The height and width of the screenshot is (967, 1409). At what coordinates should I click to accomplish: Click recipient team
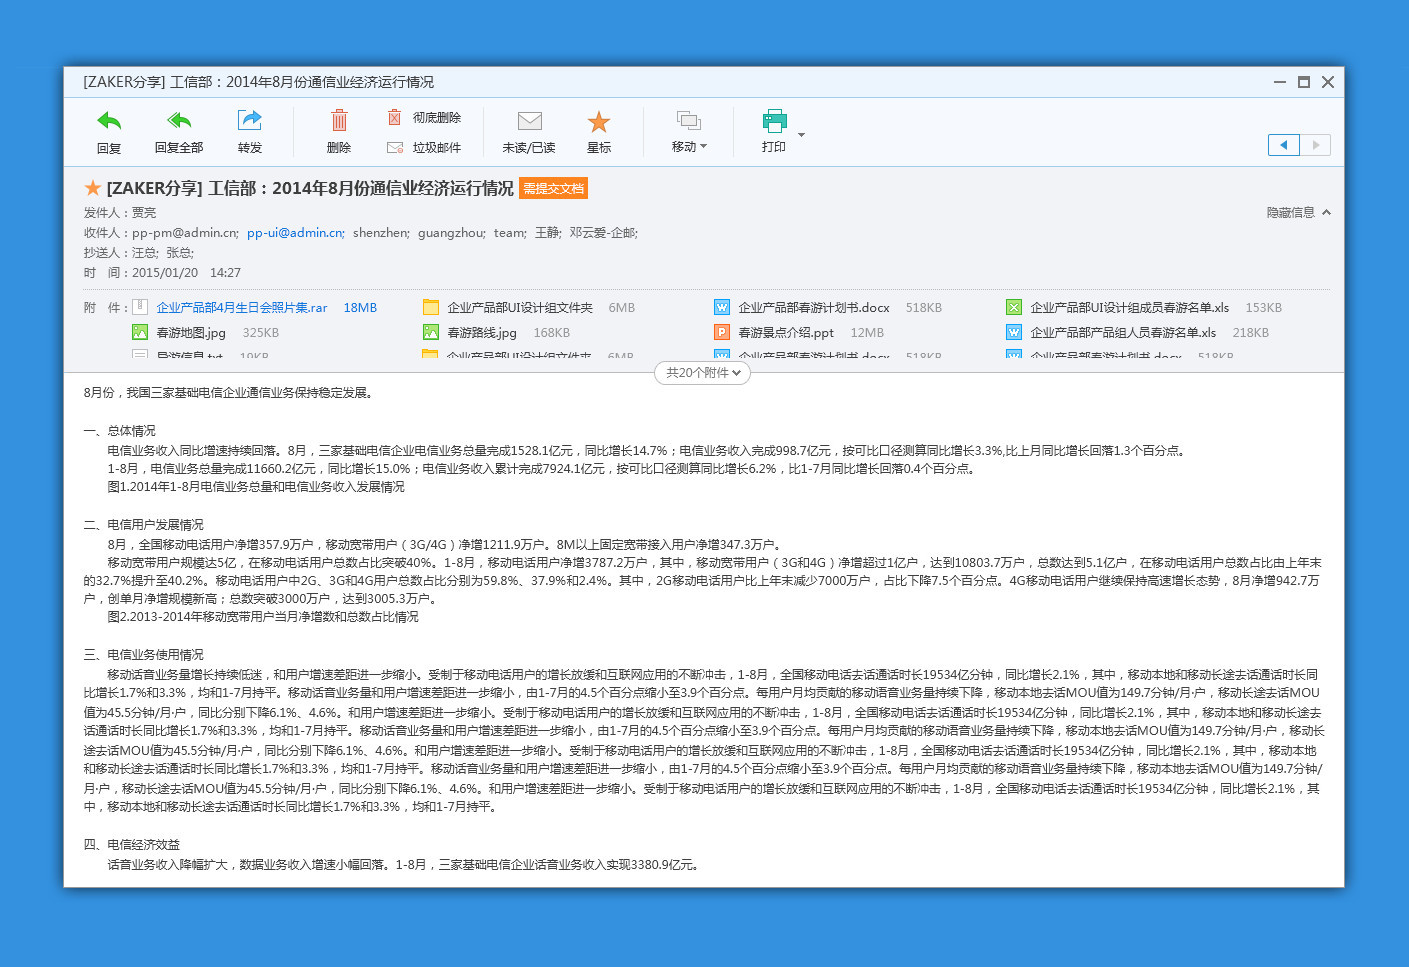pyautogui.click(x=510, y=233)
